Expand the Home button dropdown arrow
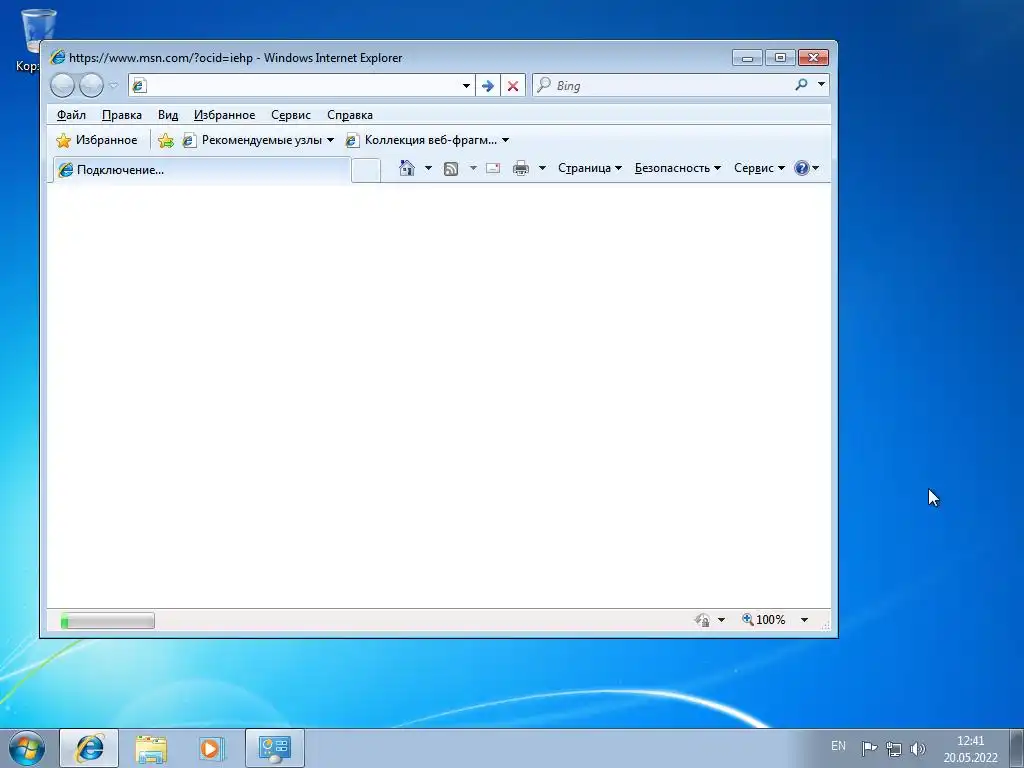 pos(428,168)
